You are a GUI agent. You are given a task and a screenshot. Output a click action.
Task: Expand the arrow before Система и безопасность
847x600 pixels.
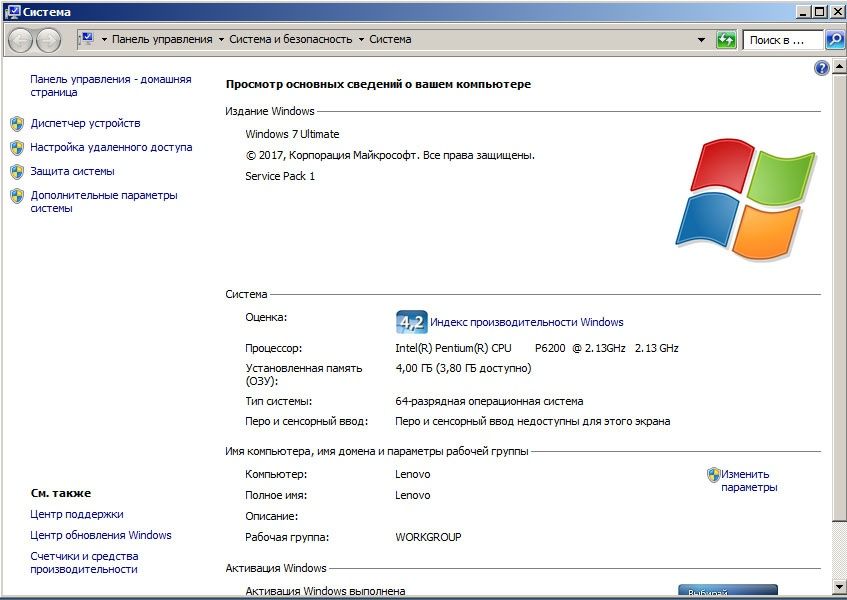click(221, 39)
